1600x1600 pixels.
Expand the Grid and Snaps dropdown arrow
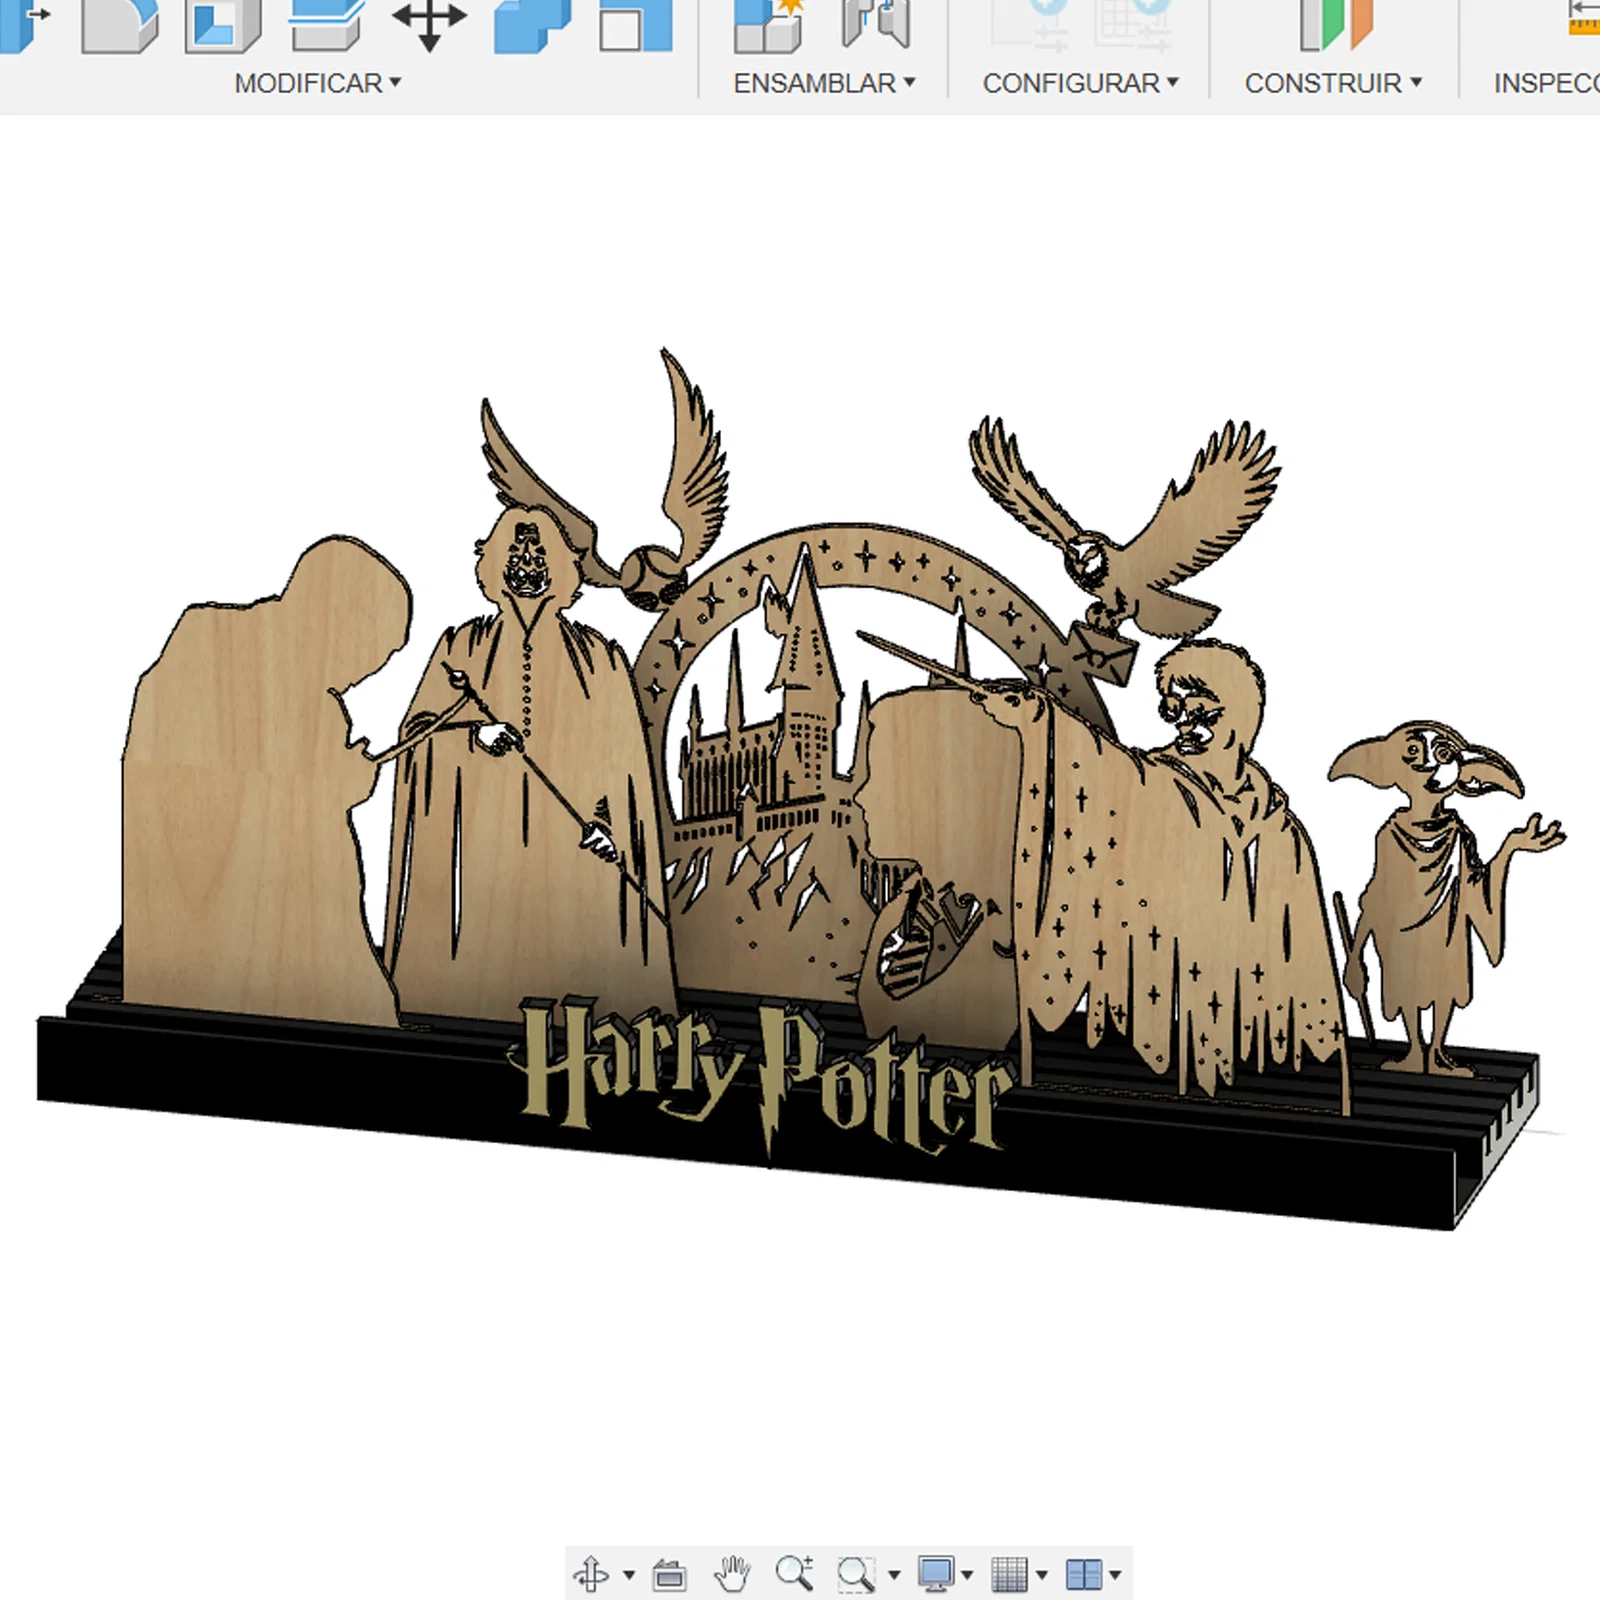tap(1041, 1576)
